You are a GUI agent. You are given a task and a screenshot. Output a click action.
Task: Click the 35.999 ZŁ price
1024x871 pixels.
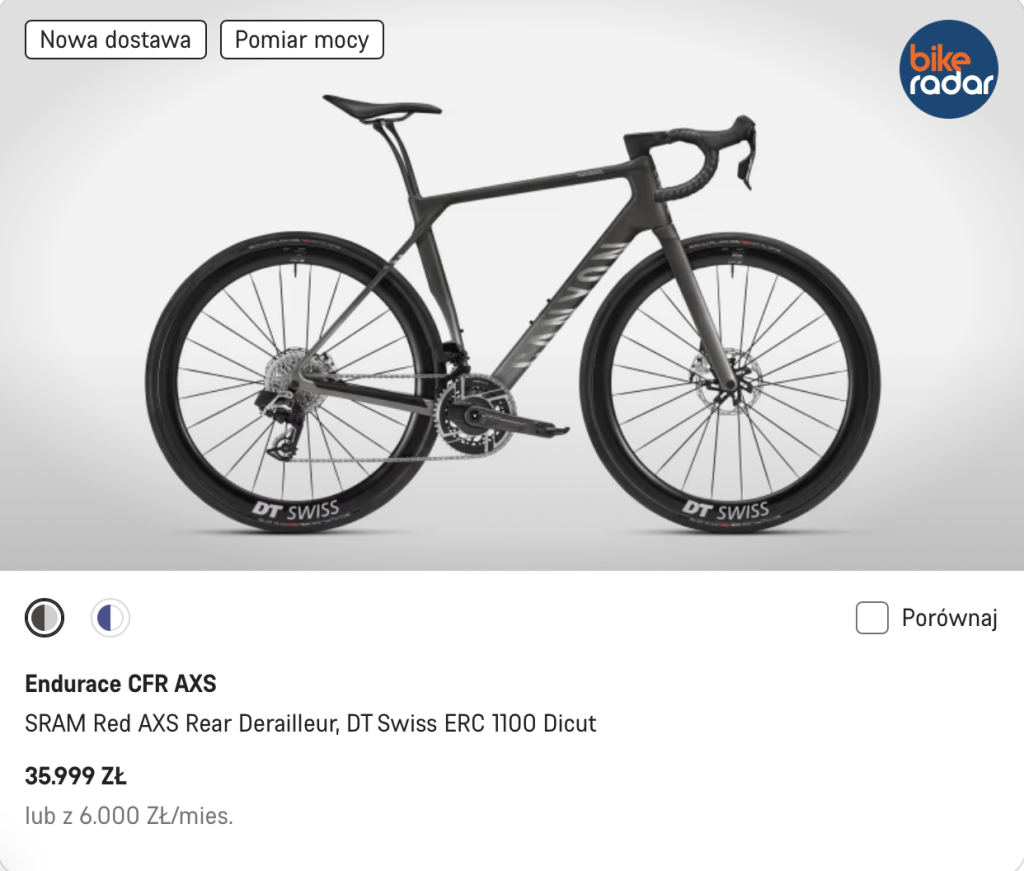click(75, 776)
